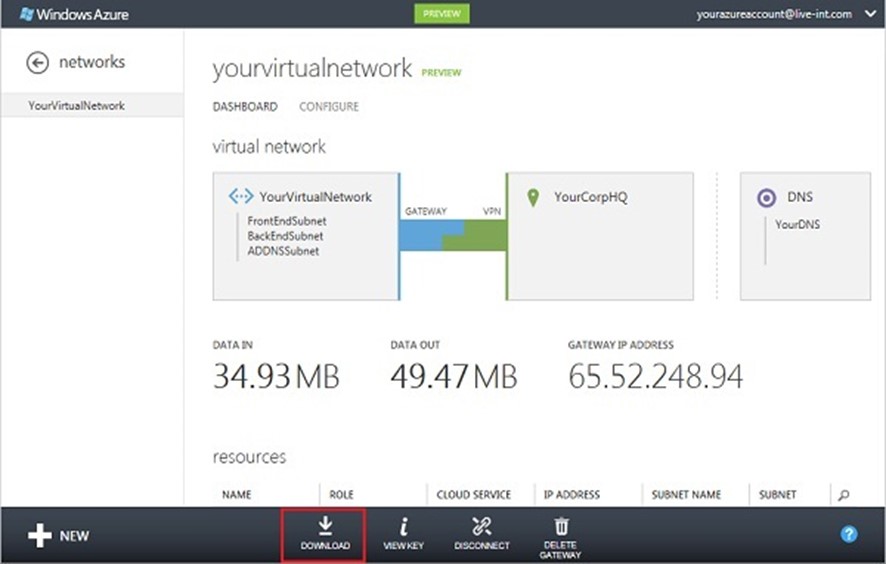
Task: Click the networks heading link
Action: [92, 62]
